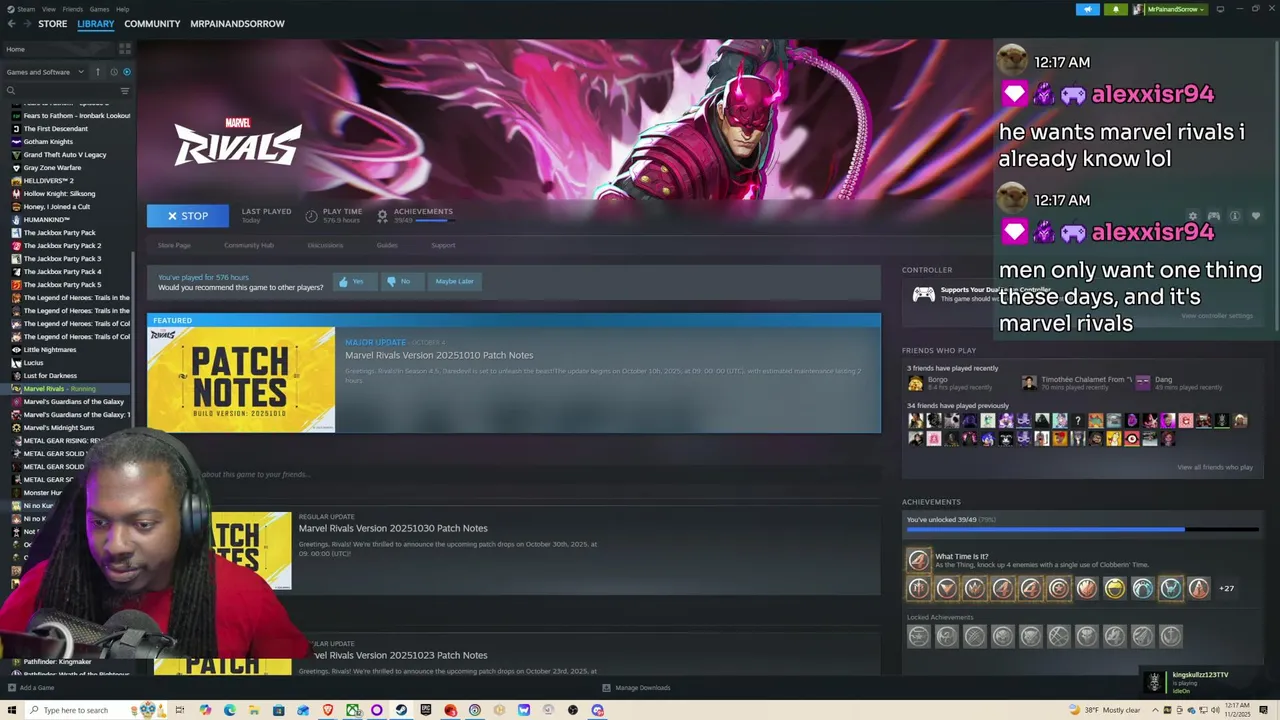Select The Jackbox Party Pack 3
1280x720 pixels.
point(62,258)
